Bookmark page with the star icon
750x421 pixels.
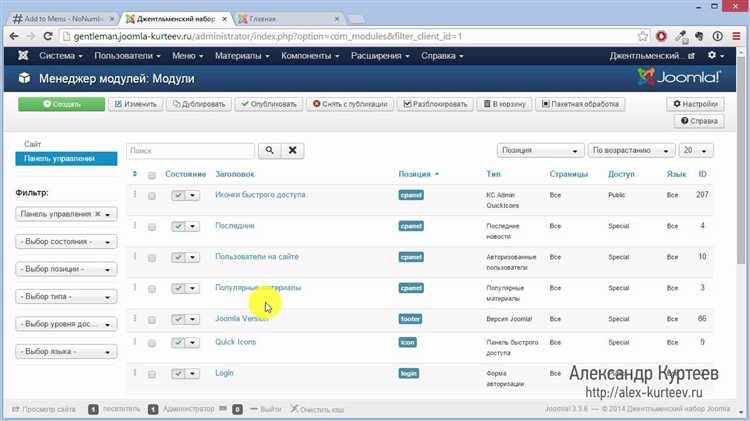point(642,36)
